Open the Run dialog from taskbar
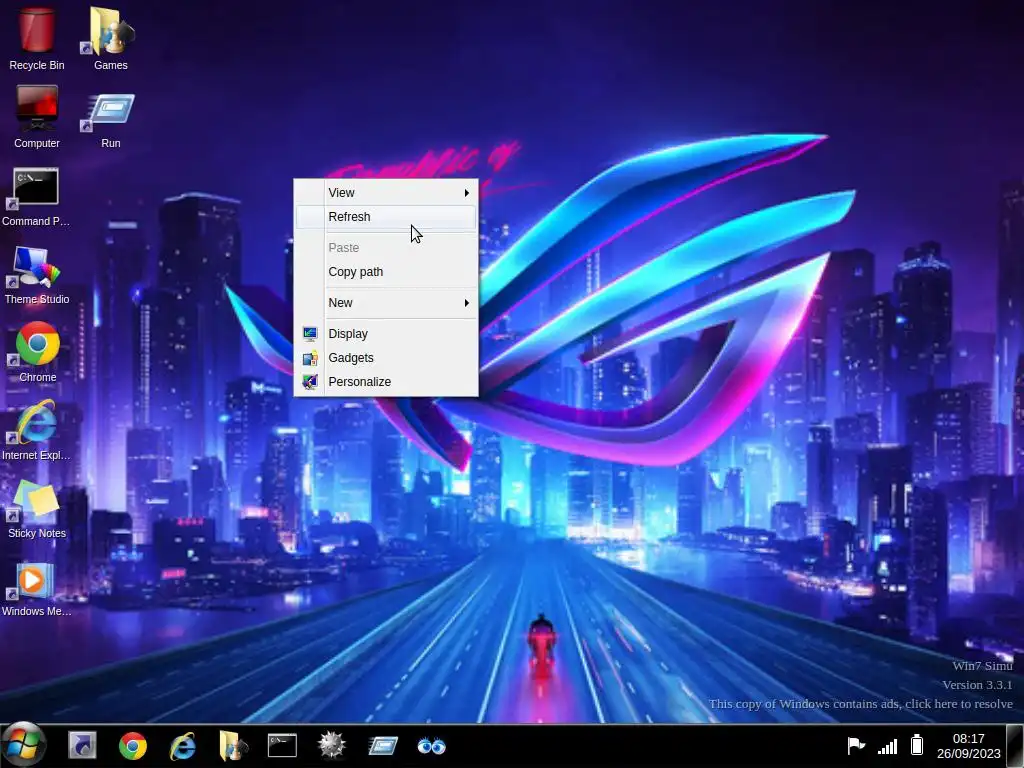Image resolution: width=1024 pixels, height=768 pixels. (383, 746)
